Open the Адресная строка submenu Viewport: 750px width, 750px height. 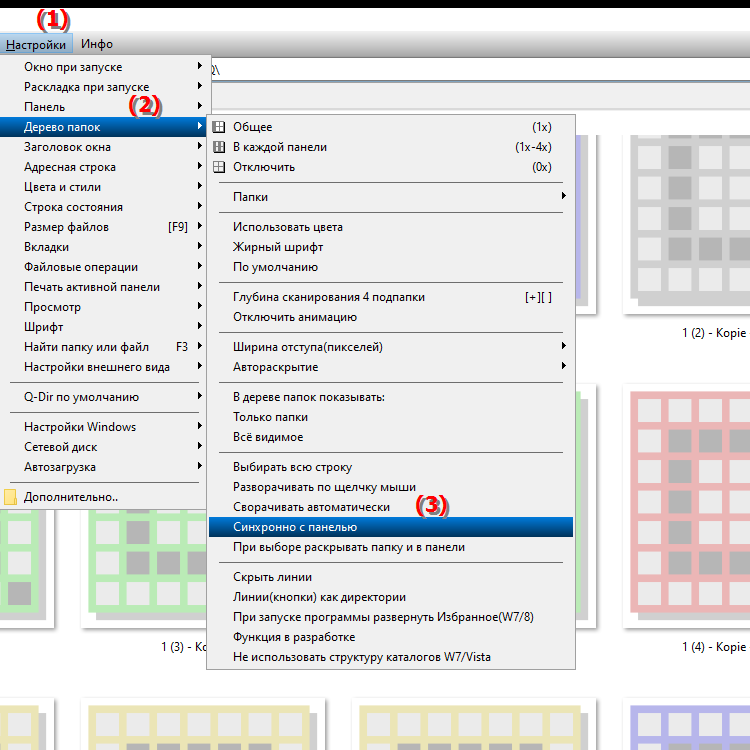(x=103, y=167)
